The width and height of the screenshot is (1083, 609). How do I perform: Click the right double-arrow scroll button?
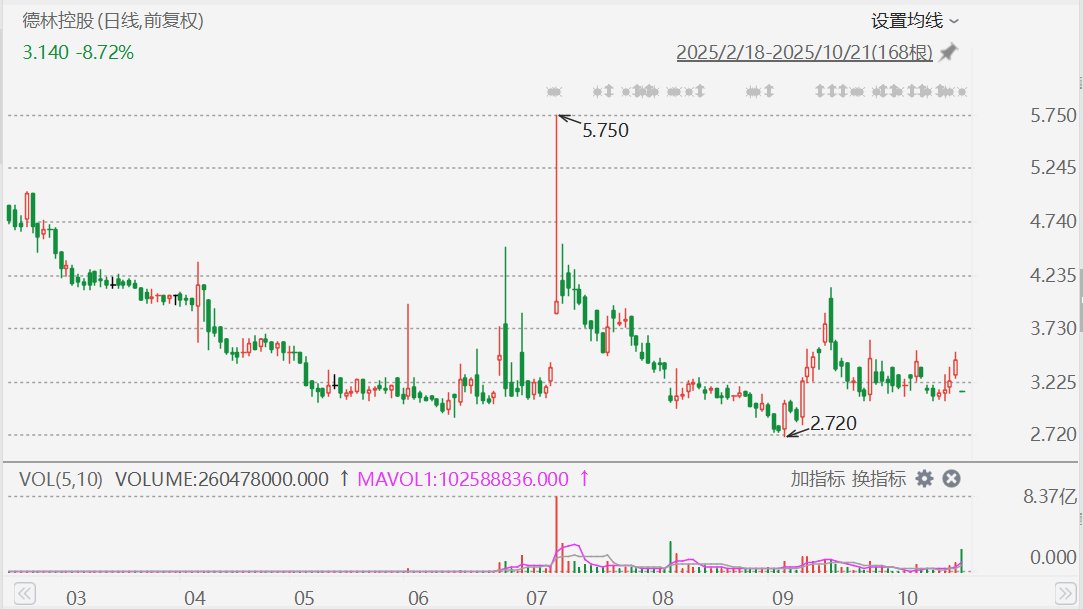point(1066,593)
